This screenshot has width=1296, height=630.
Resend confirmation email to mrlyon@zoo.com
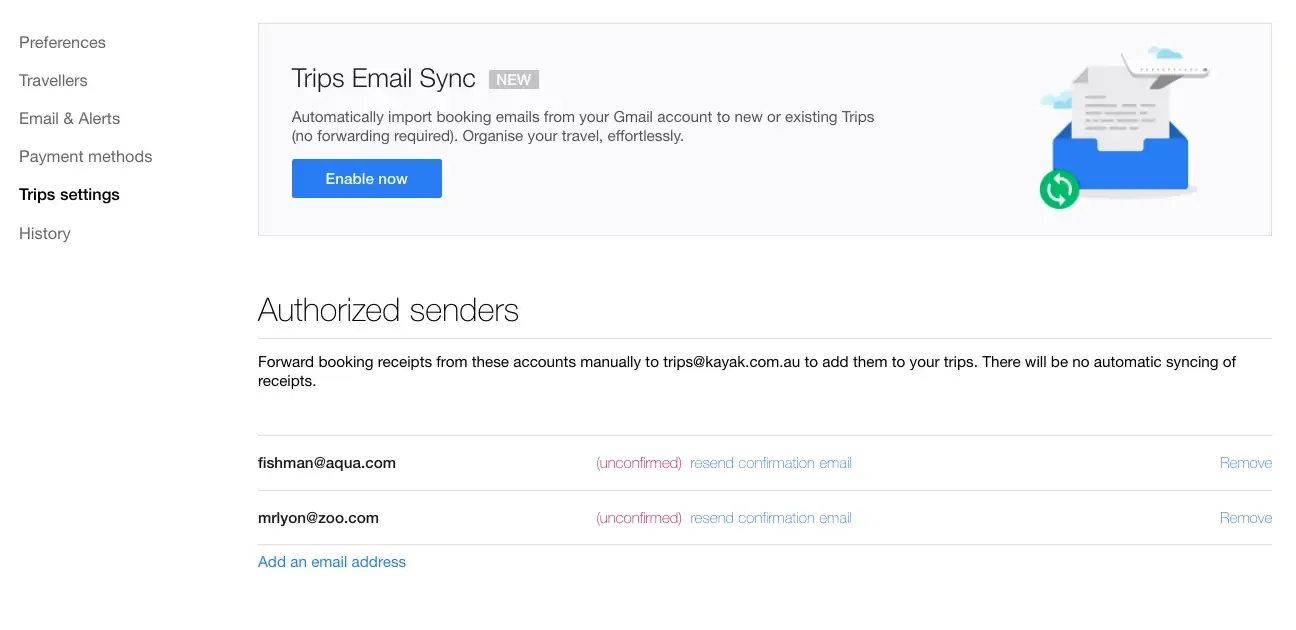click(x=770, y=518)
